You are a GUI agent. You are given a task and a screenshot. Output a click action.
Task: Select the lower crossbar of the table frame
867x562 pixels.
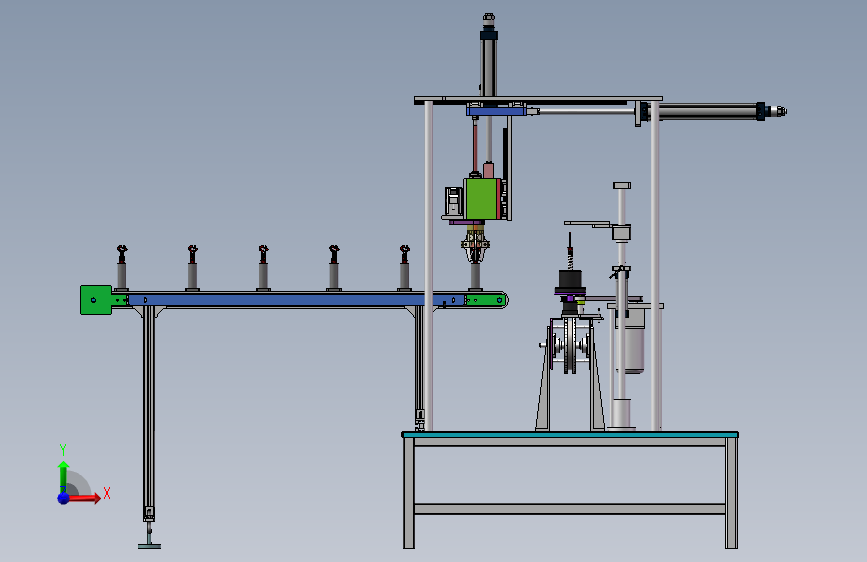point(570,509)
